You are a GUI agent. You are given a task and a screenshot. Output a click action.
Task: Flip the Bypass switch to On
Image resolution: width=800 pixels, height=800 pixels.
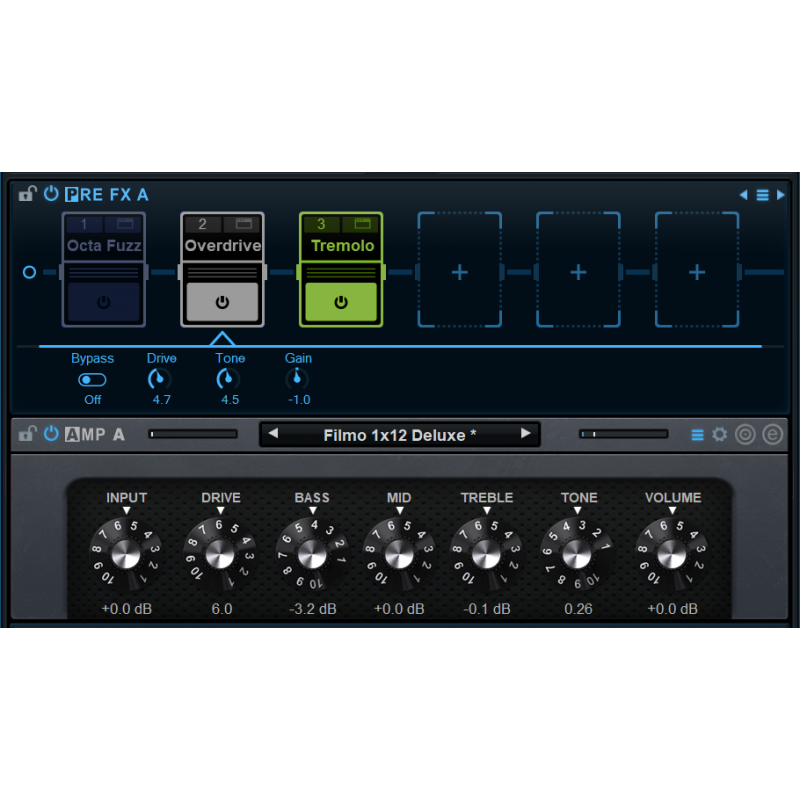click(92, 379)
